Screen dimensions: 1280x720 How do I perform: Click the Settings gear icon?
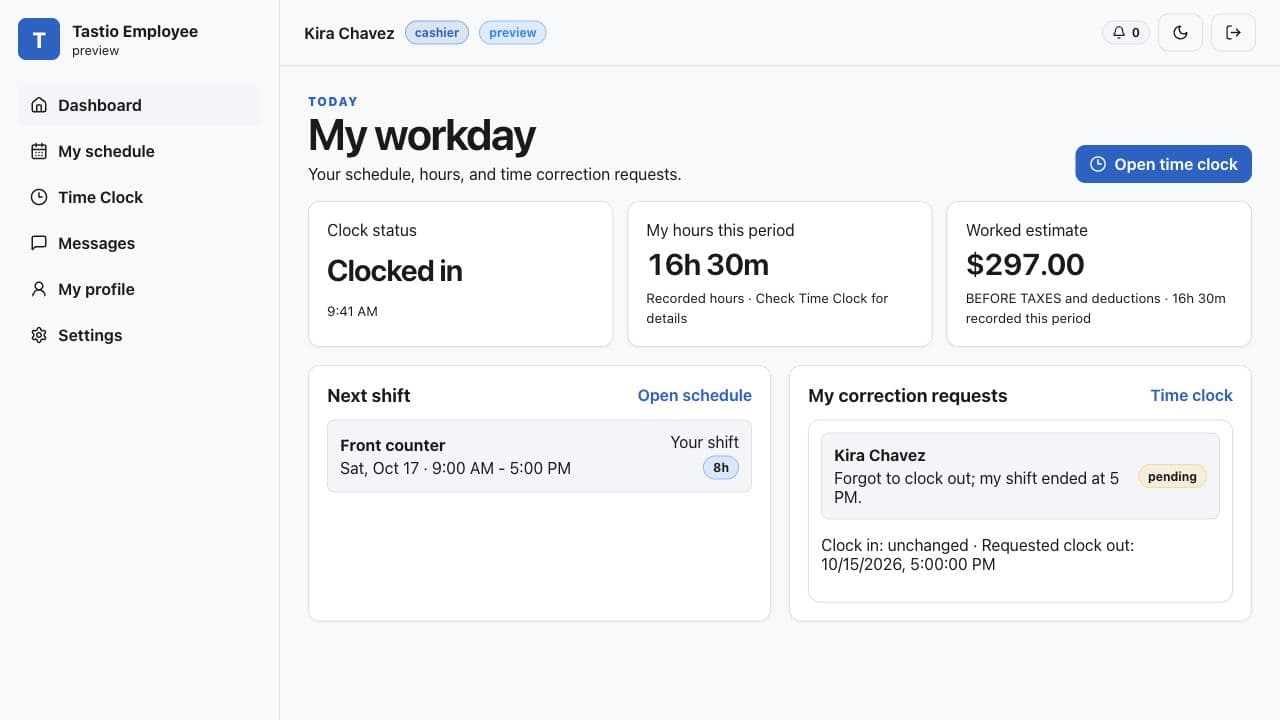point(39,335)
